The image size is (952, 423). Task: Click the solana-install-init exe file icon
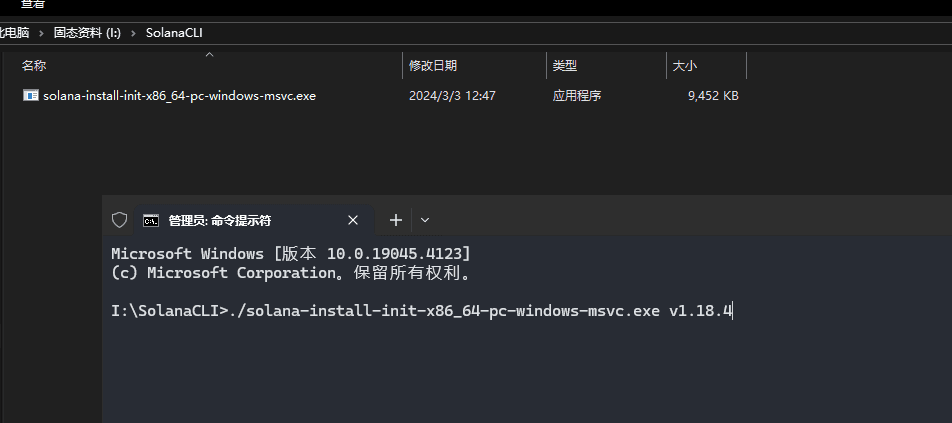31,96
